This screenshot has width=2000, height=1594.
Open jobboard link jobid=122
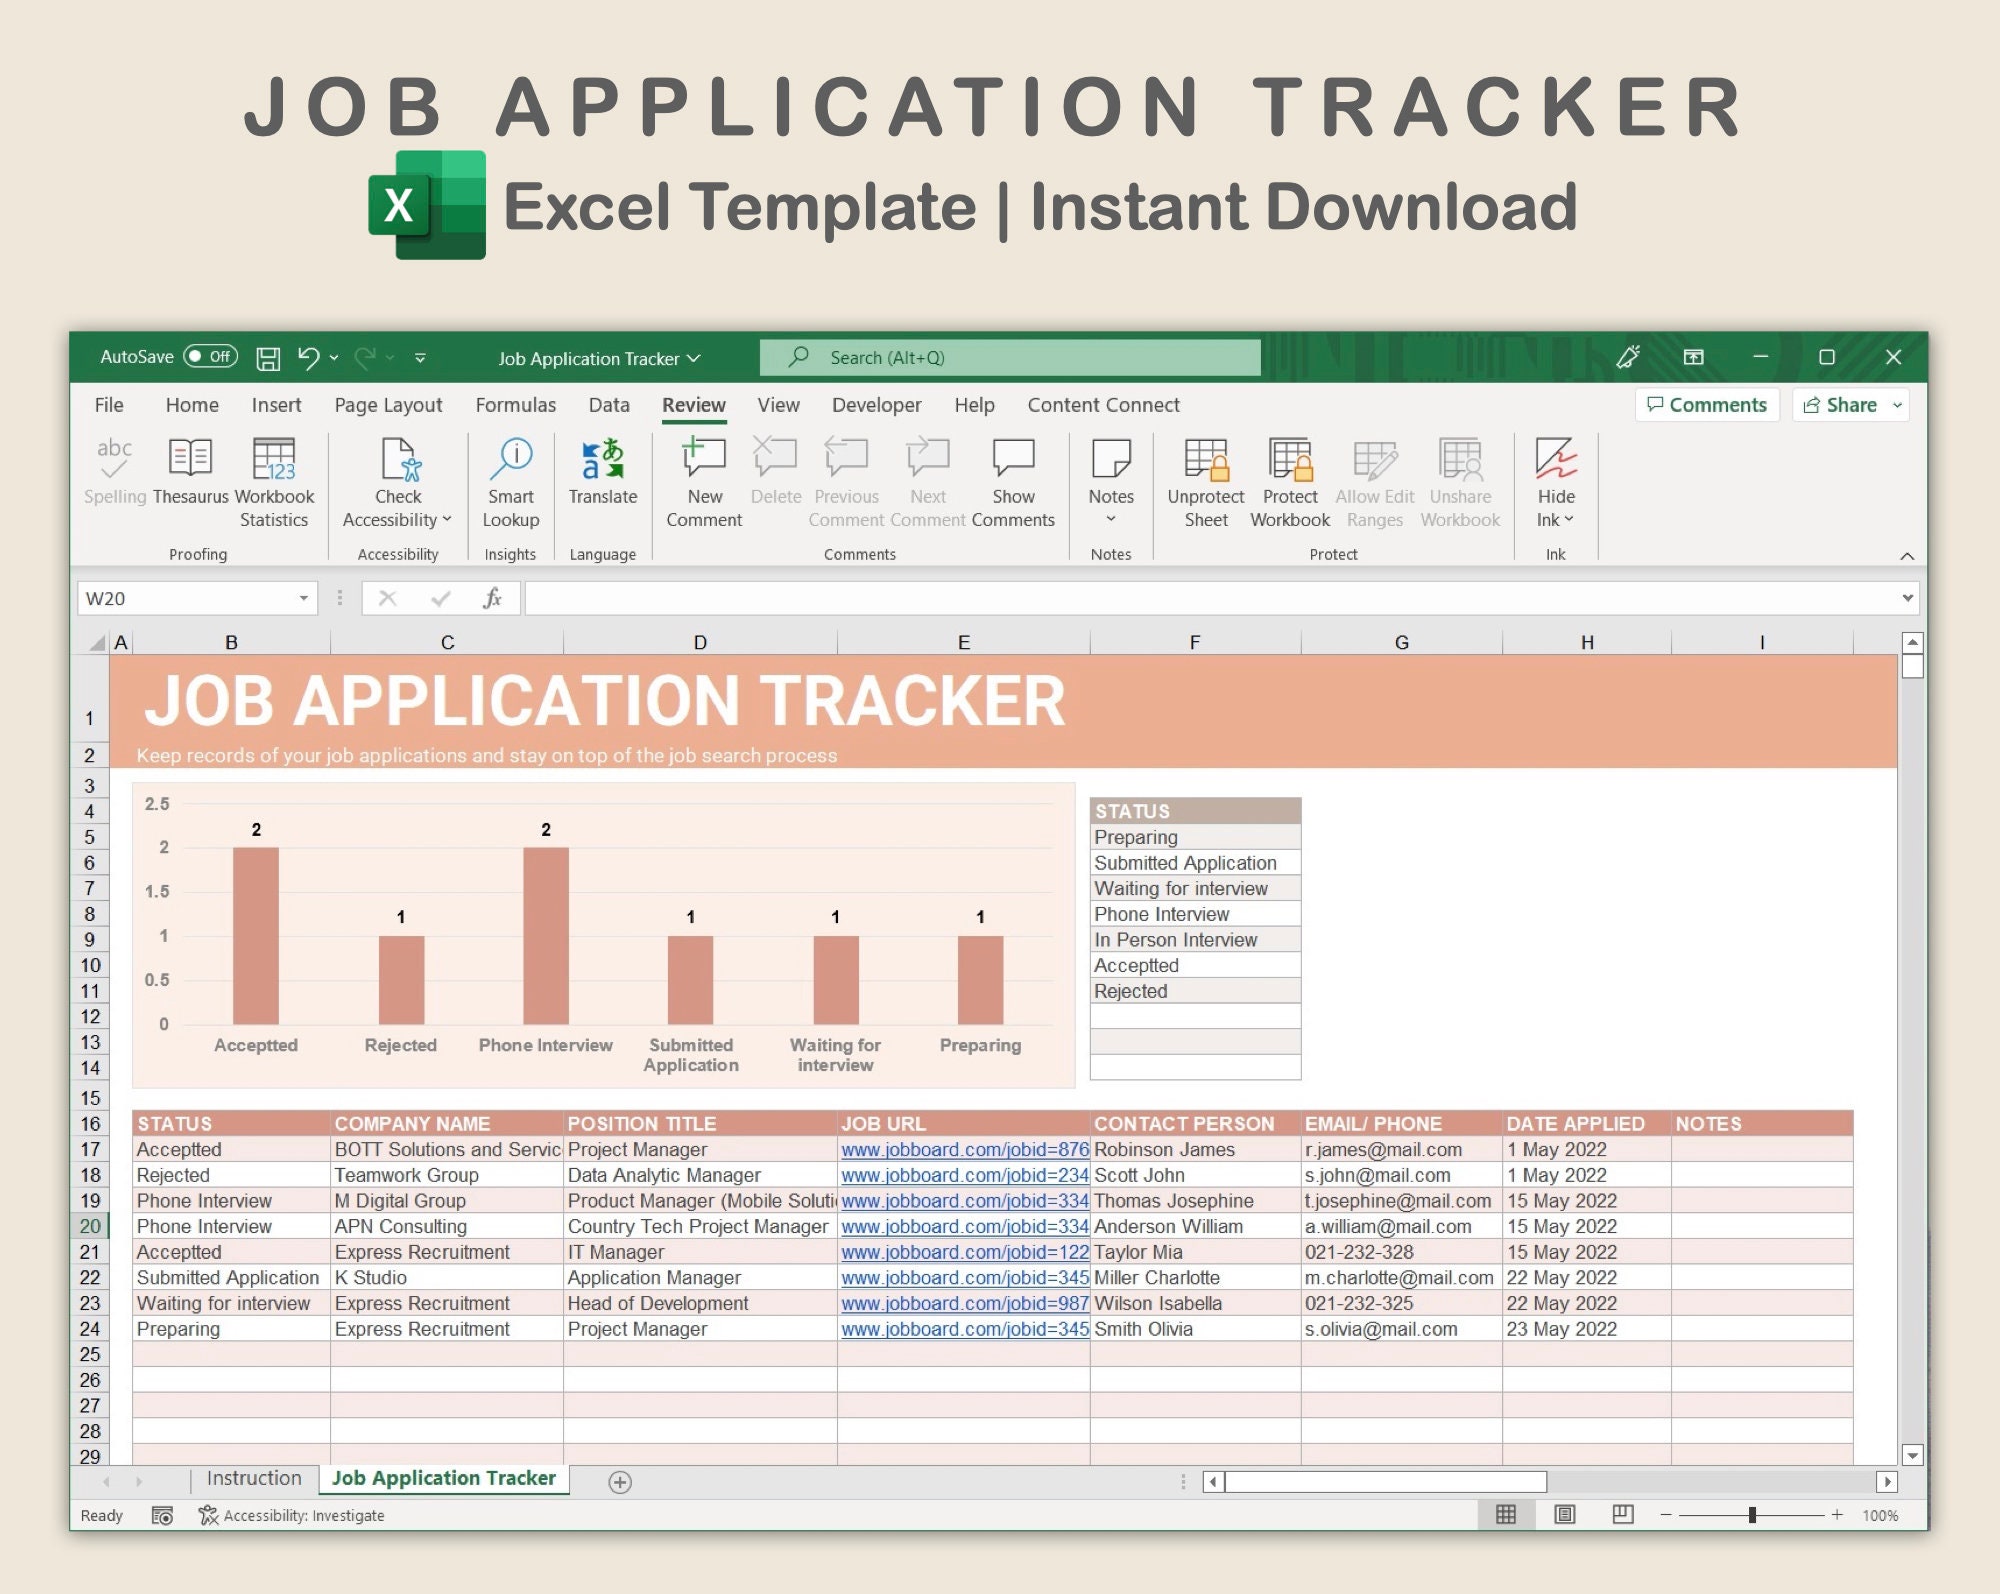click(964, 1252)
